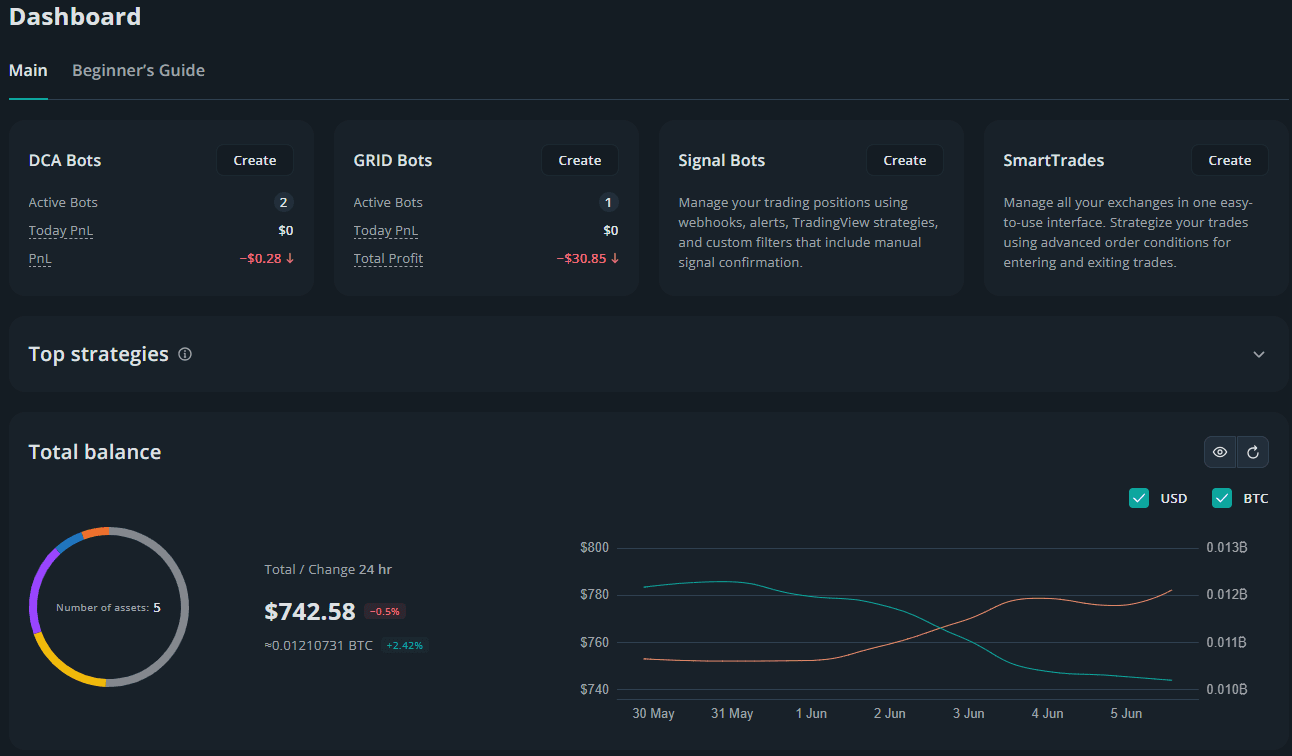
Task: Click the Signal Bots card title
Action: [x=722, y=160]
